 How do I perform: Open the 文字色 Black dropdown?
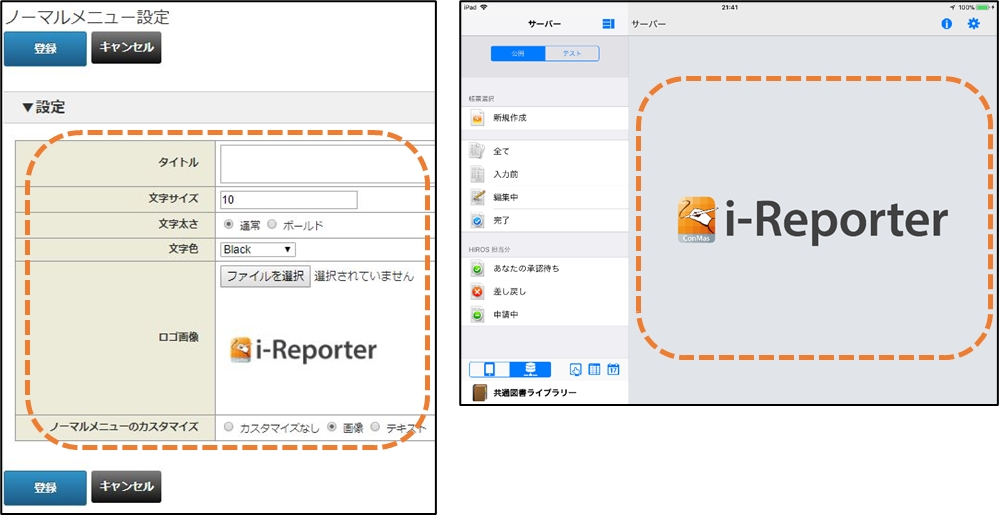(x=258, y=249)
